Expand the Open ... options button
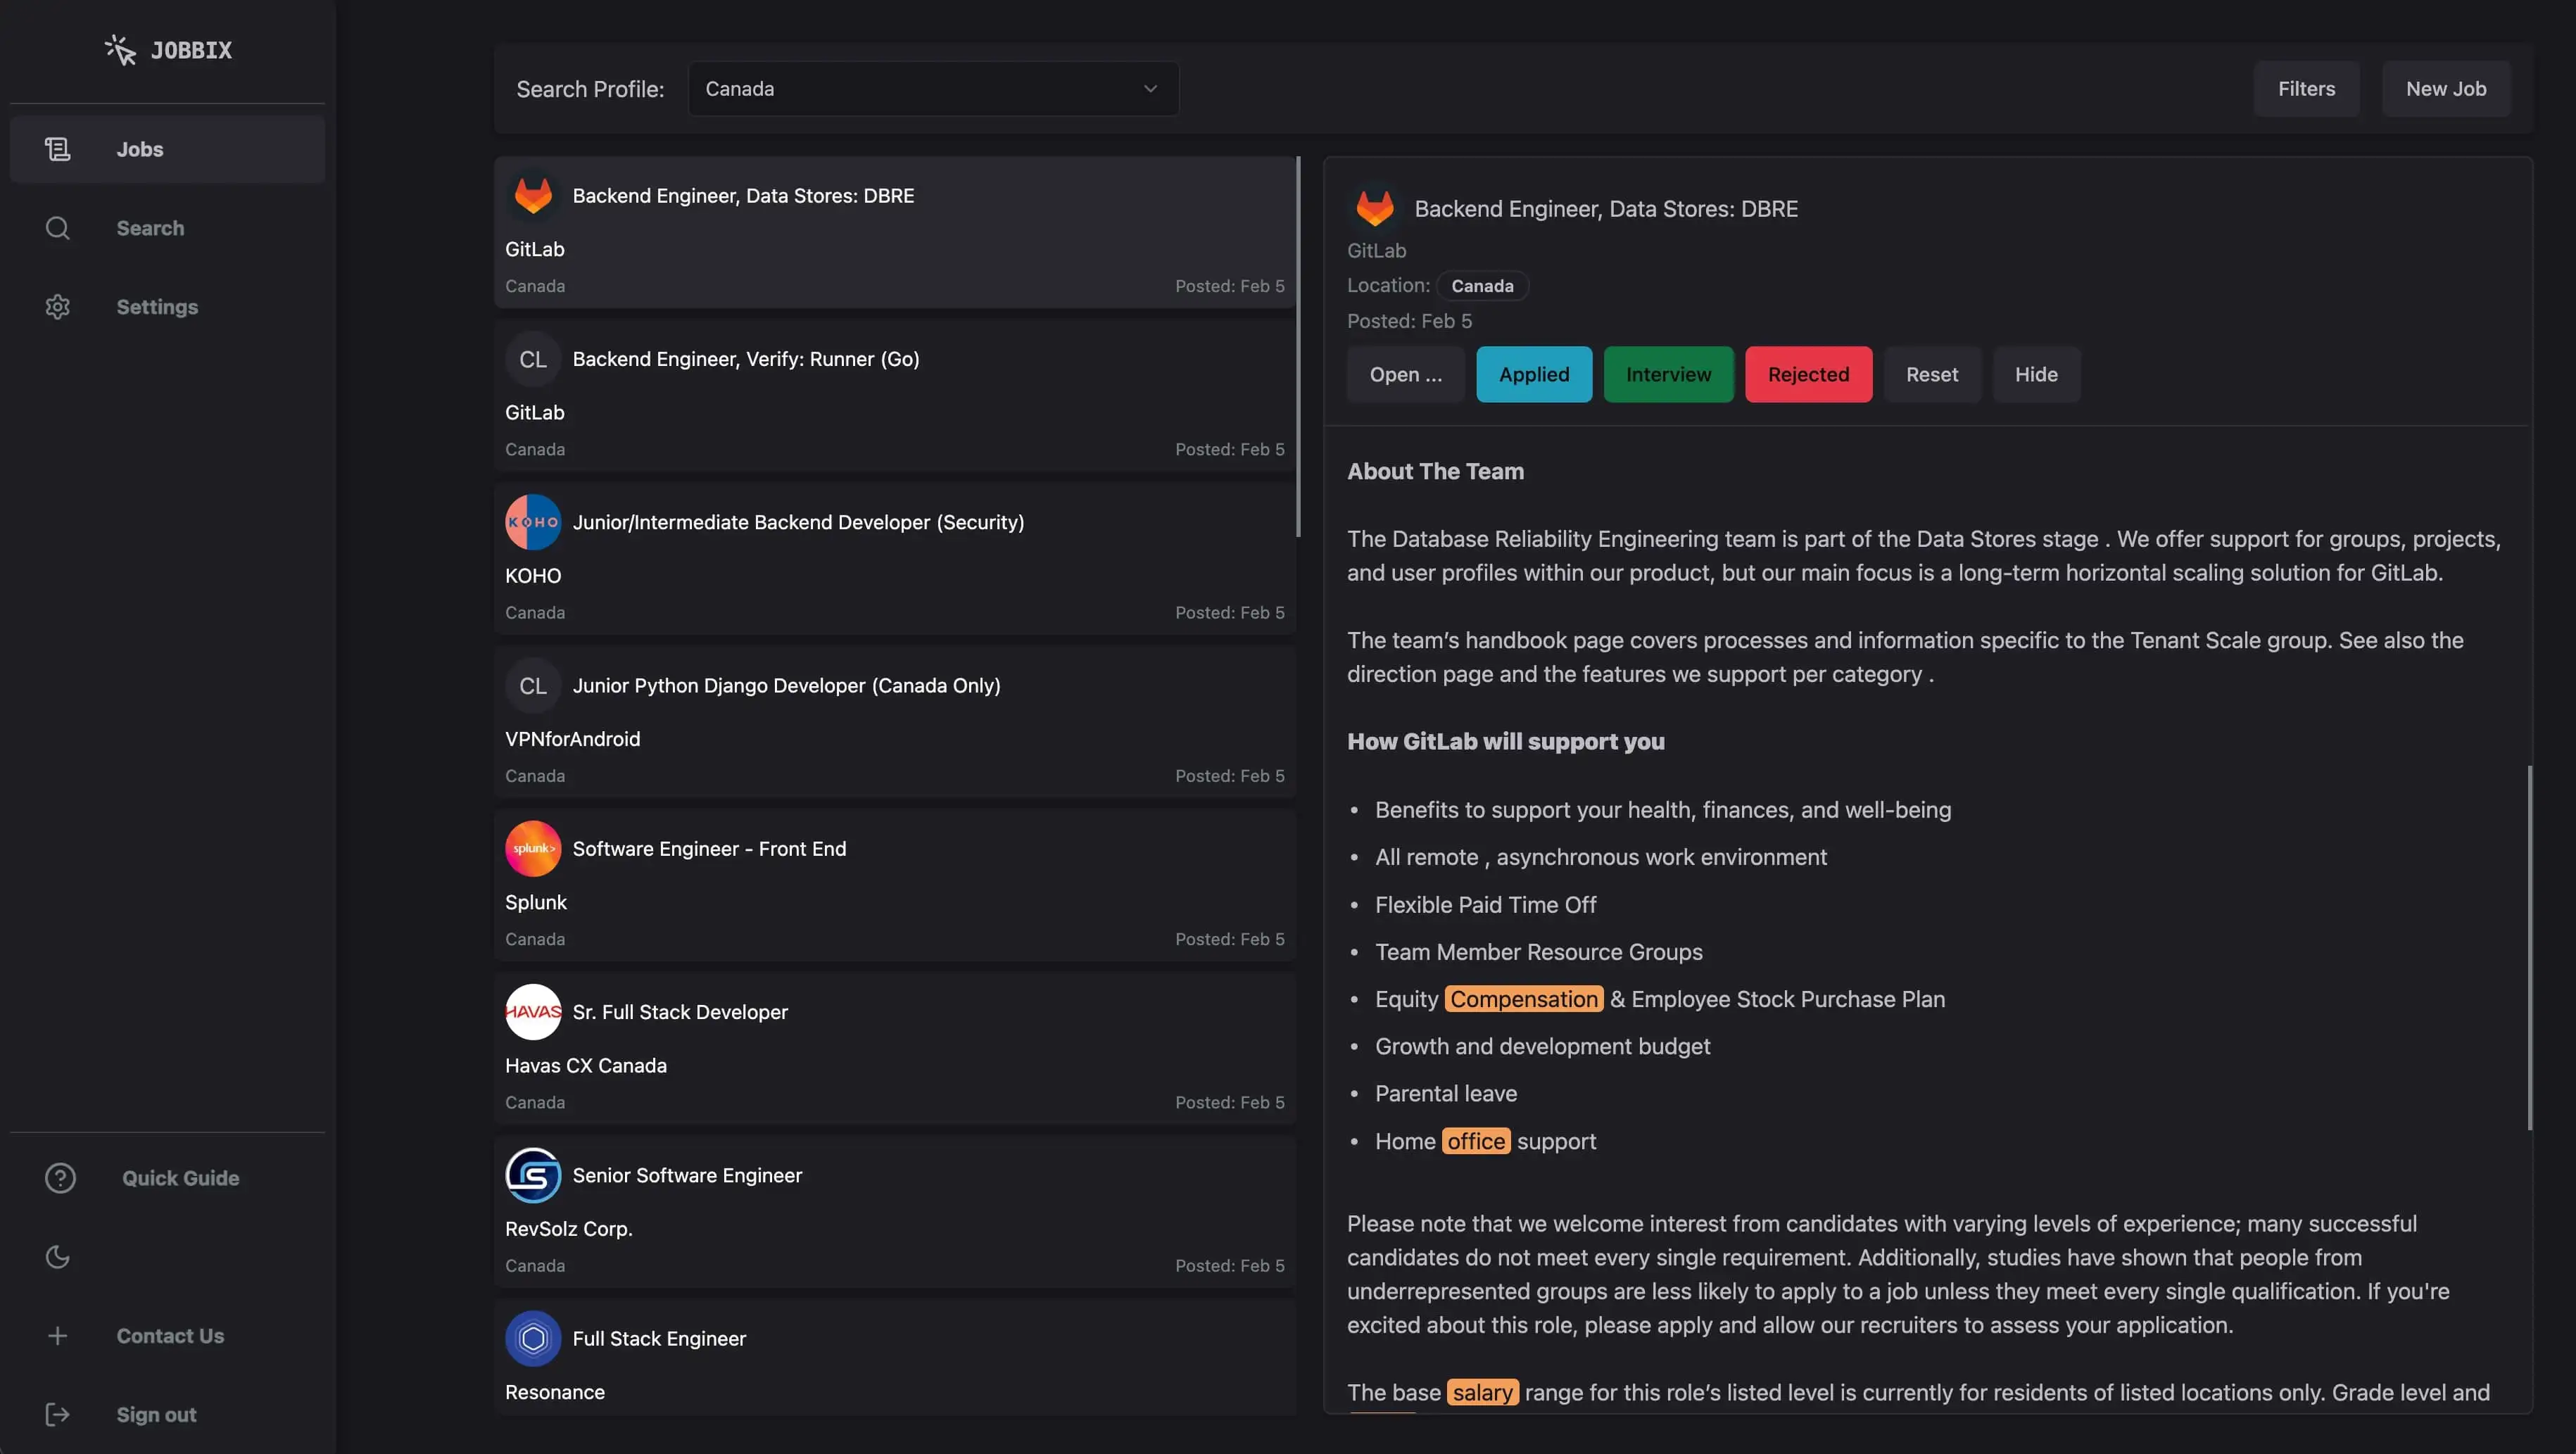2576x1454 pixels. (1405, 375)
